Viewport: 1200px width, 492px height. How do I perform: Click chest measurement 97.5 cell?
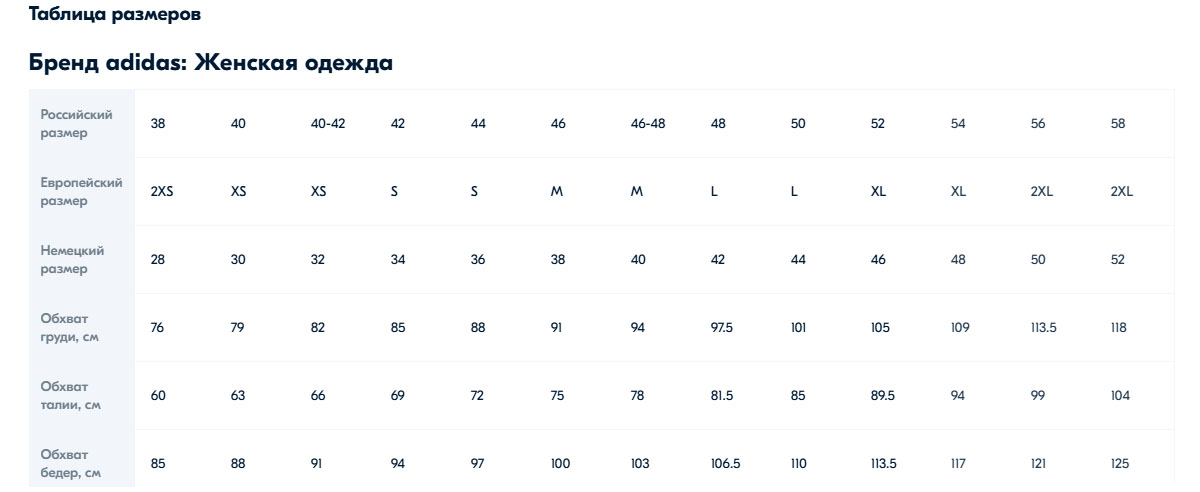722,328
